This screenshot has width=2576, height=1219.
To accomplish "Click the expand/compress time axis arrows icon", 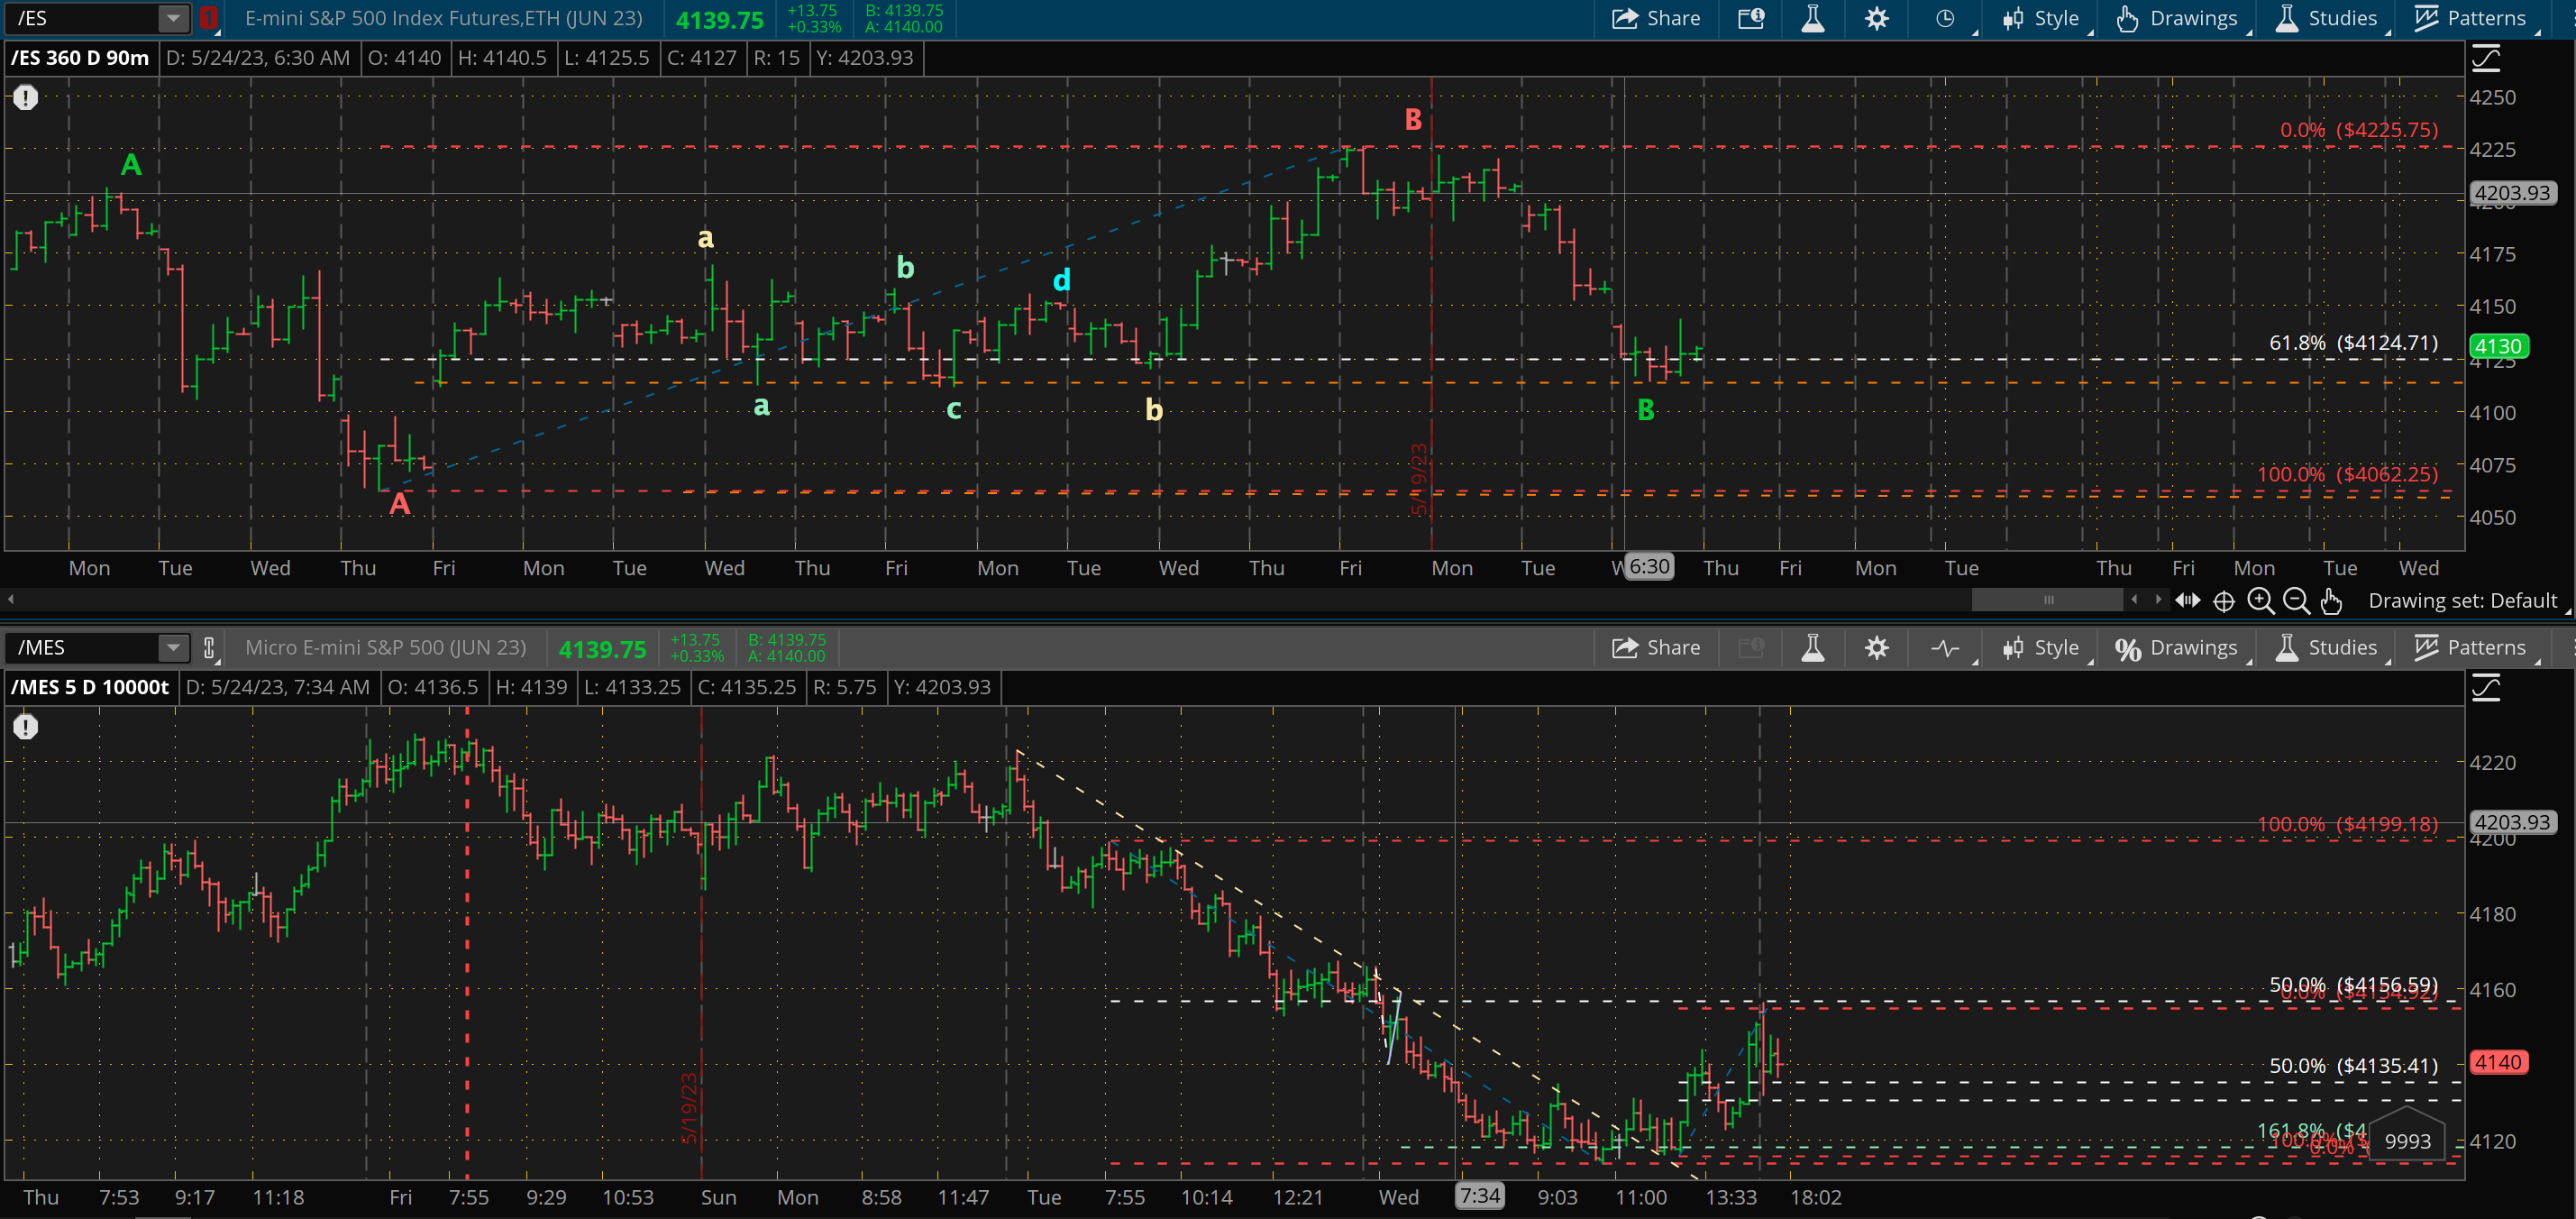I will (x=2187, y=600).
